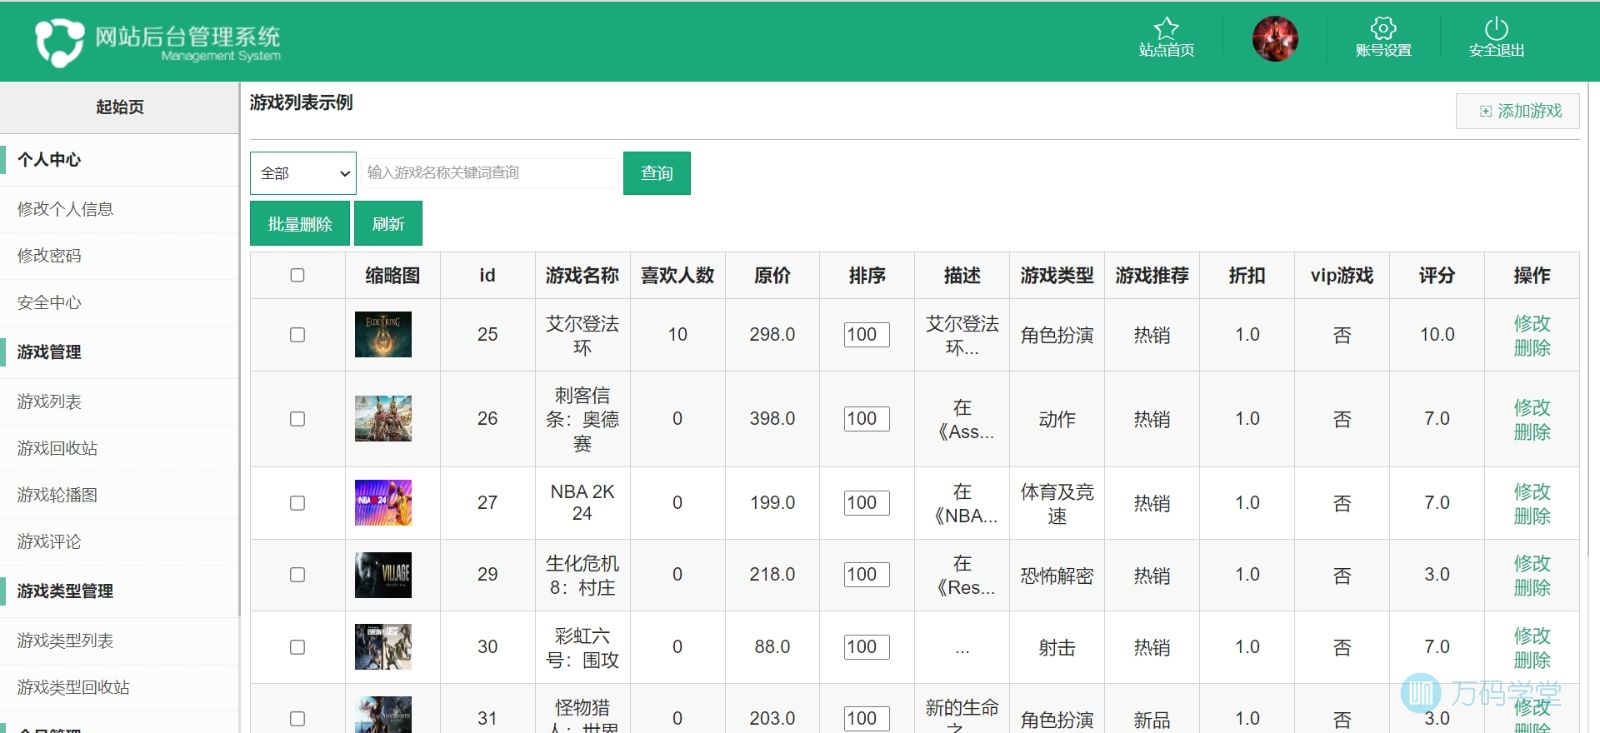Open 游戏回收站 menu item
The image size is (1600, 733).
point(119,448)
